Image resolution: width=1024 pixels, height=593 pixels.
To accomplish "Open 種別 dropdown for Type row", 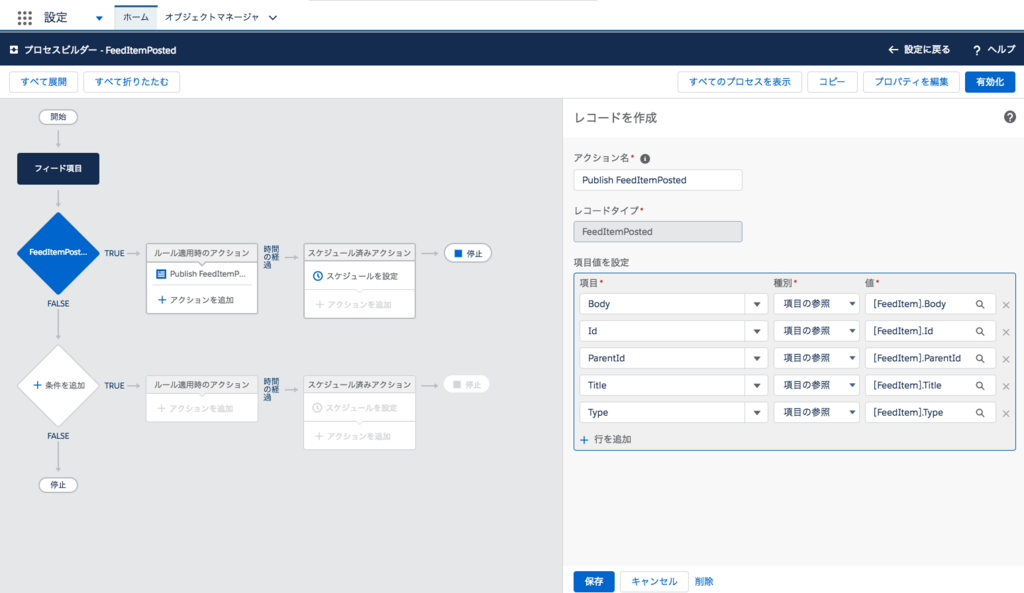I will click(x=816, y=412).
